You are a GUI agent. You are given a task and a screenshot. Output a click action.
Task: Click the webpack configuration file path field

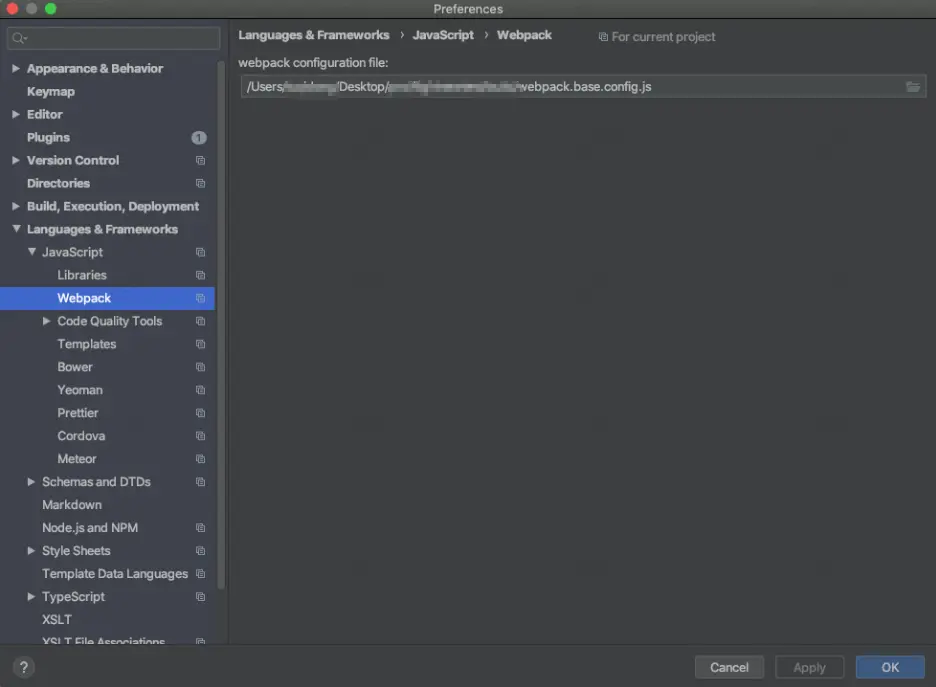583,87
